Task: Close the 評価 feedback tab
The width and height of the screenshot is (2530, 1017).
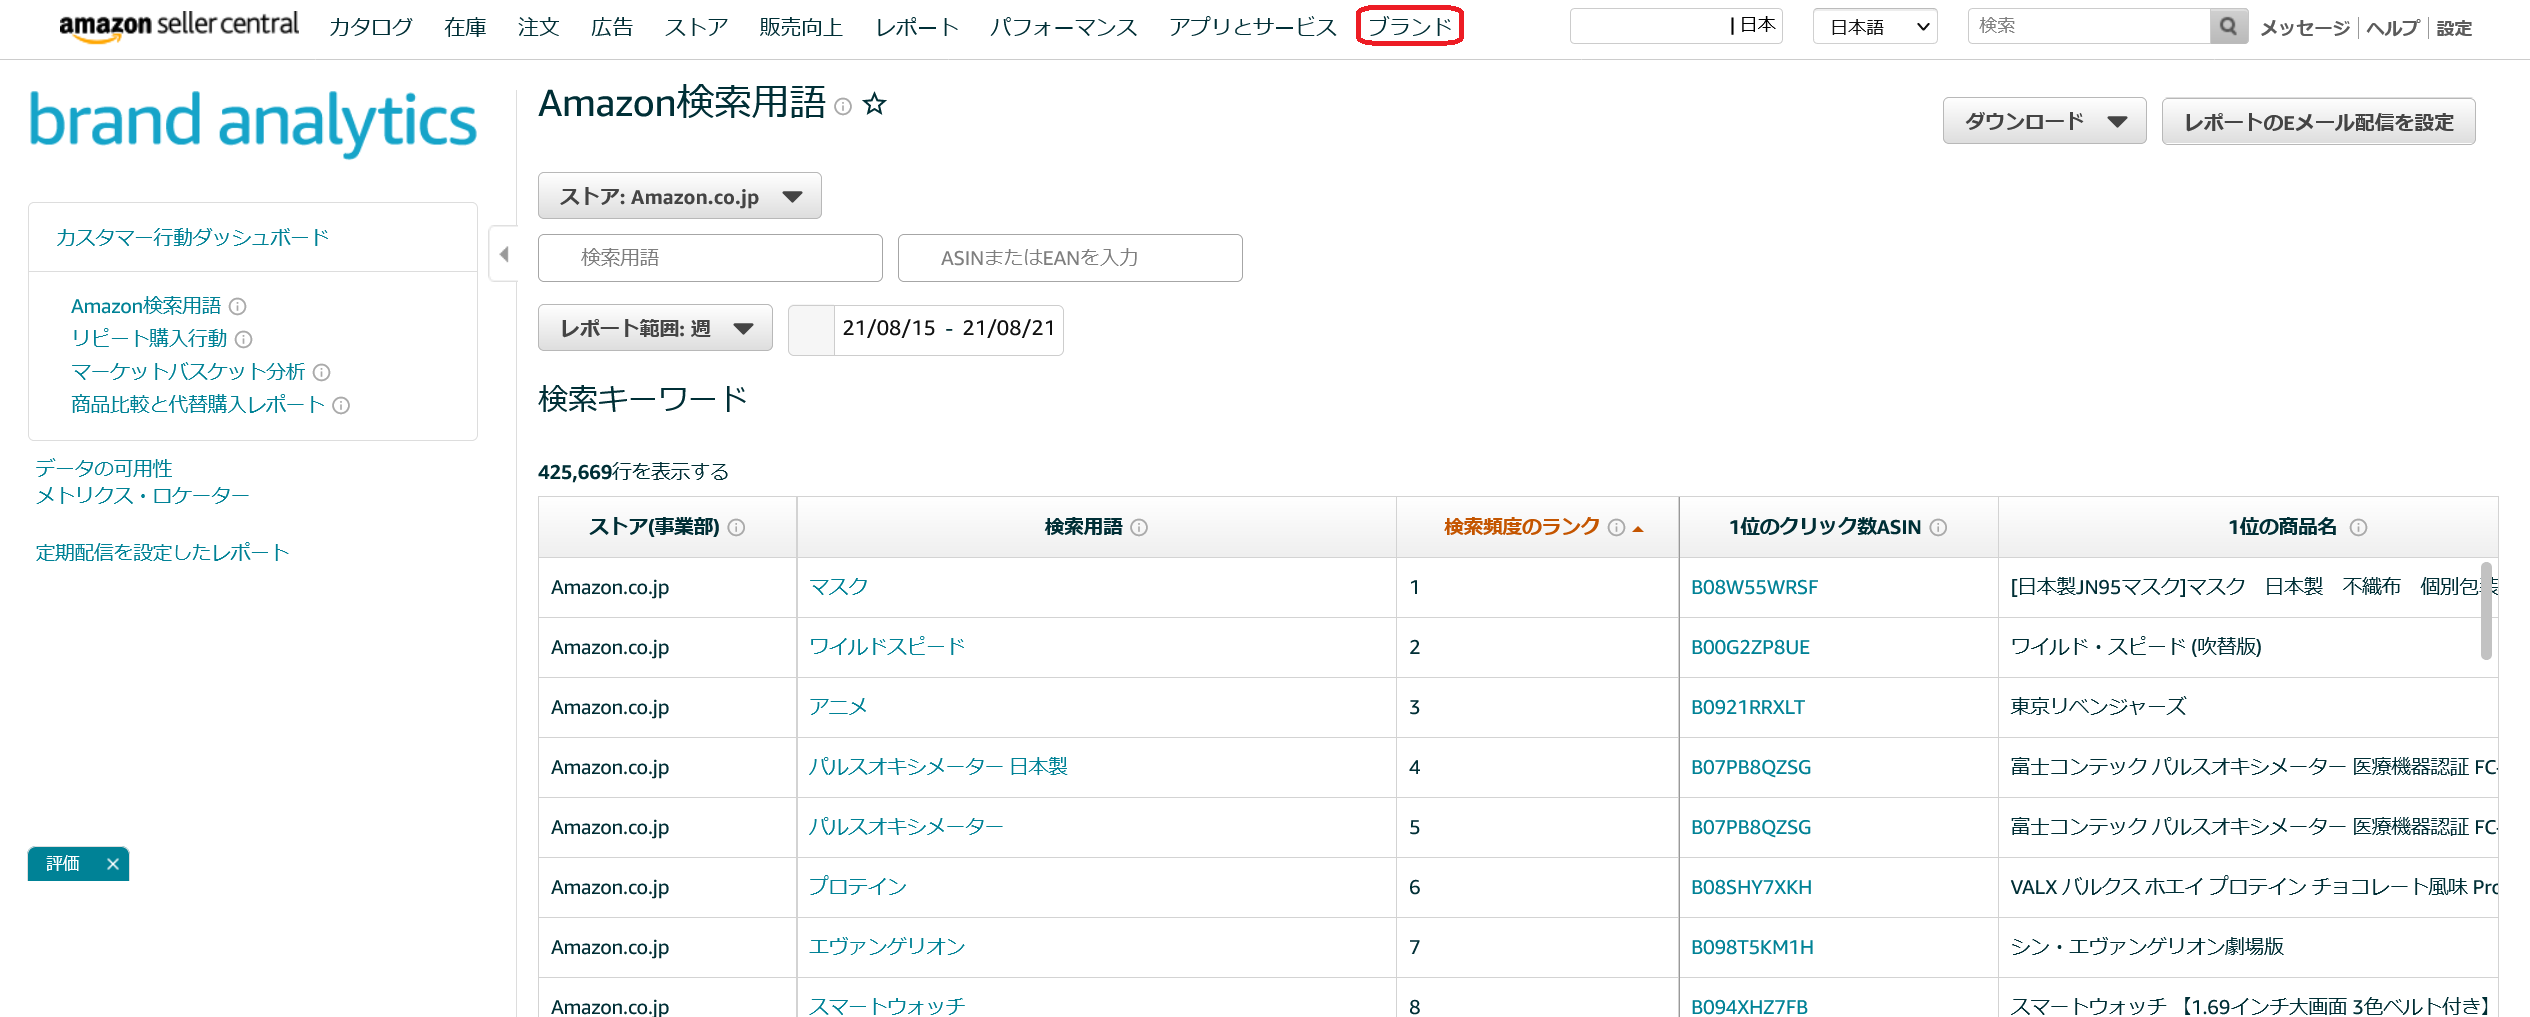Action: (x=113, y=864)
